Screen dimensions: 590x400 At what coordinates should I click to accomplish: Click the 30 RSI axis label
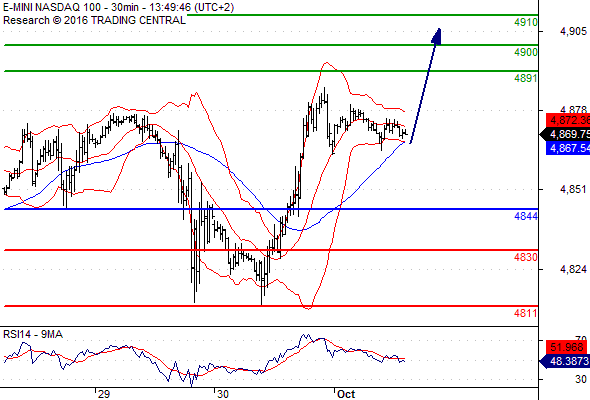581,379
